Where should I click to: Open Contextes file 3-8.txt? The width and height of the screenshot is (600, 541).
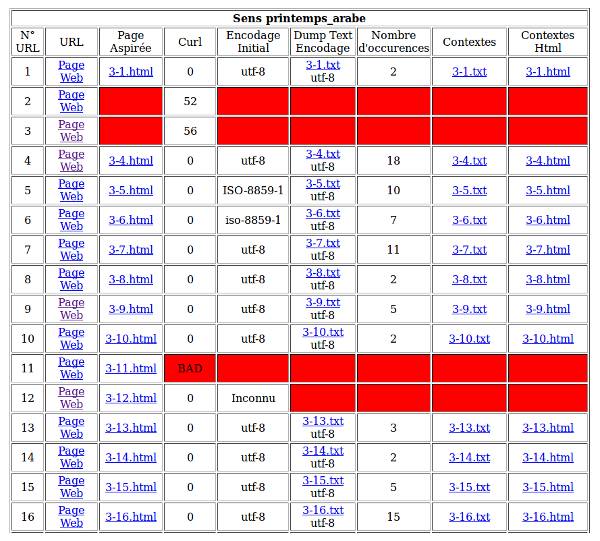click(x=470, y=279)
